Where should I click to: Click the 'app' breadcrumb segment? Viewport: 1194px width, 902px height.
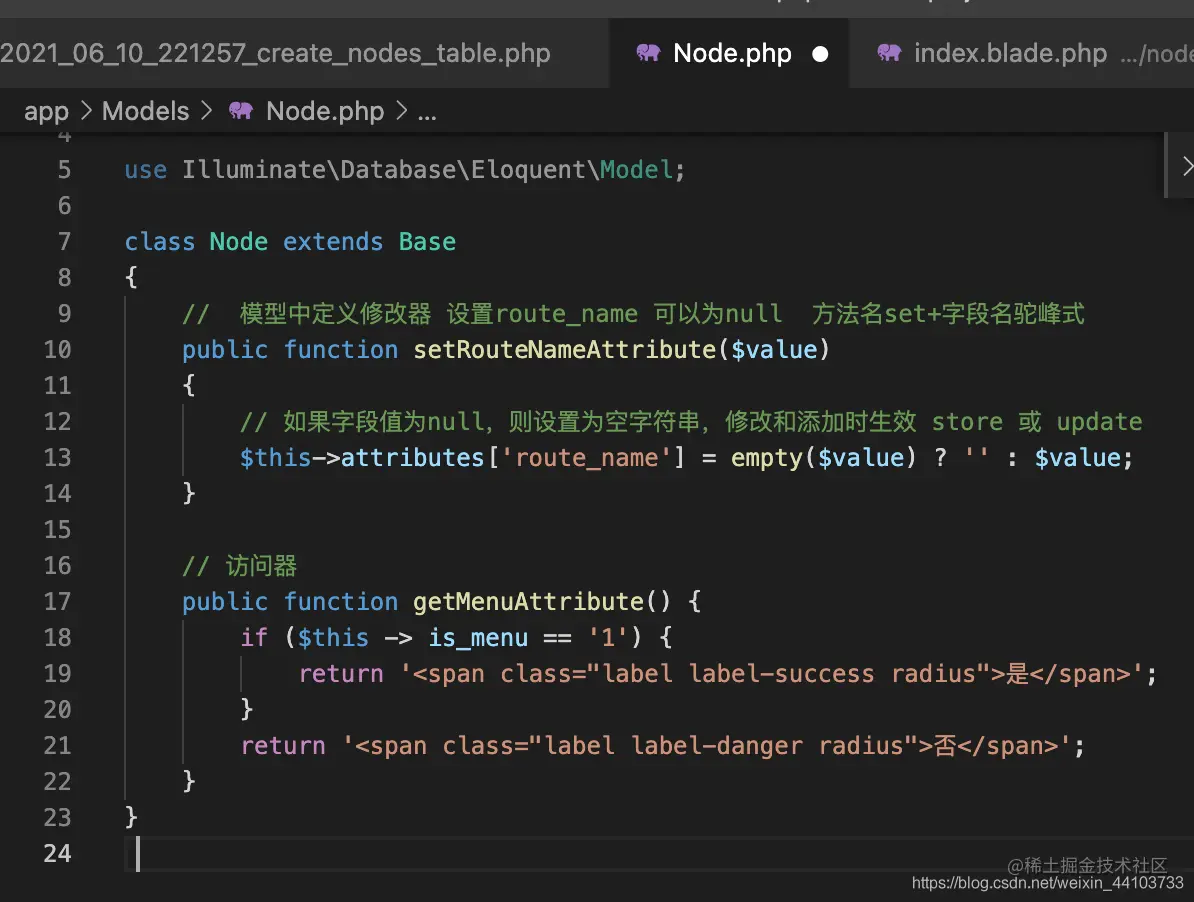pos(46,111)
